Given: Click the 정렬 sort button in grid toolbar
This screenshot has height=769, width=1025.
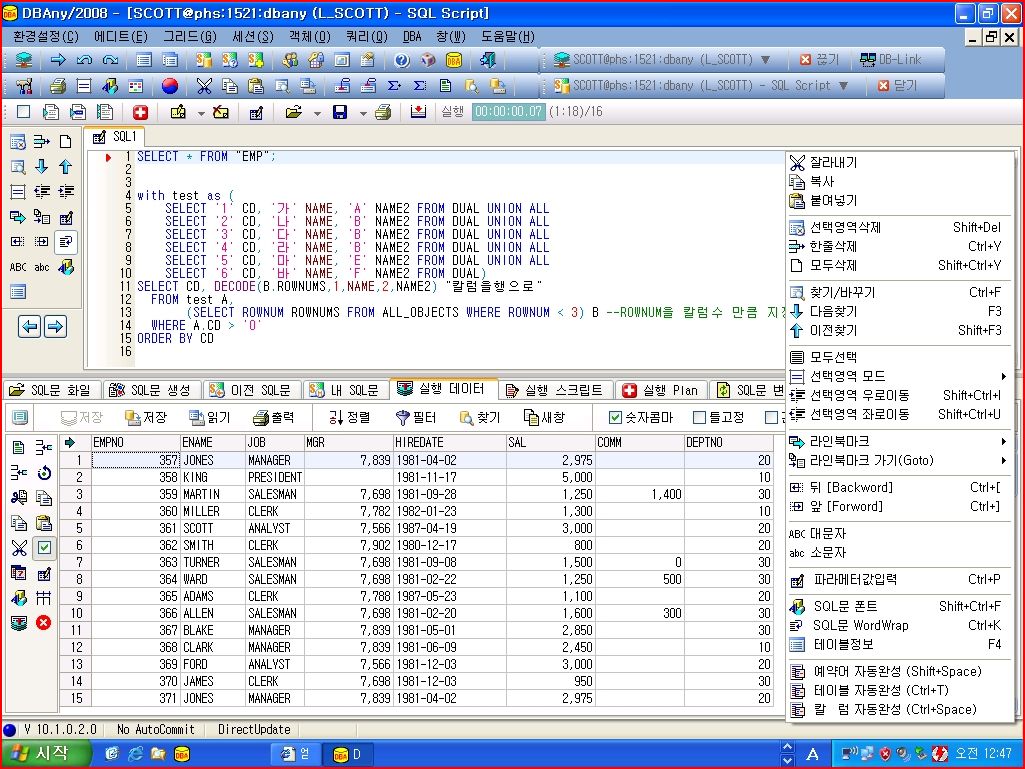Looking at the screenshot, I should tap(350, 417).
